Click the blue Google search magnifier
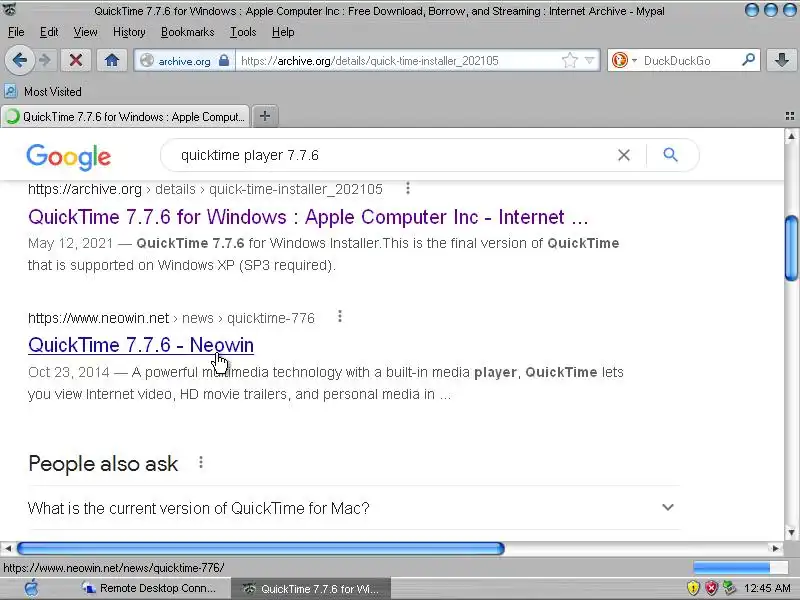This screenshot has height=600, width=800. click(x=670, y=155)
